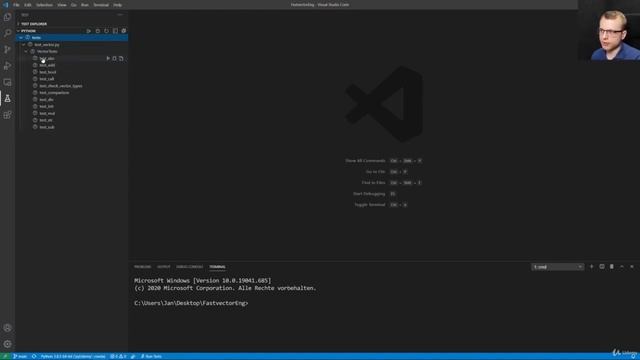Show source of the test_abs test
This screenshot has height=360, width=640.
pos(121,58)
